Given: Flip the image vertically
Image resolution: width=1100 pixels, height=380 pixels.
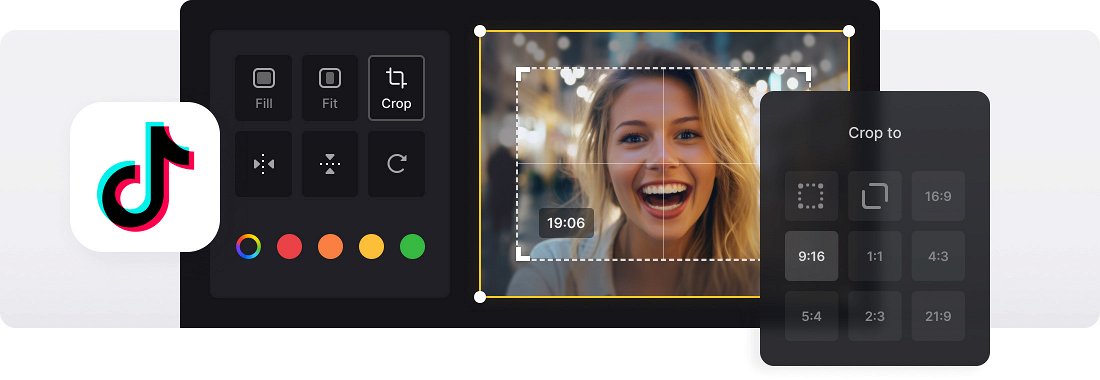Looking at the screenshot, I should click(x=330, y=164).
